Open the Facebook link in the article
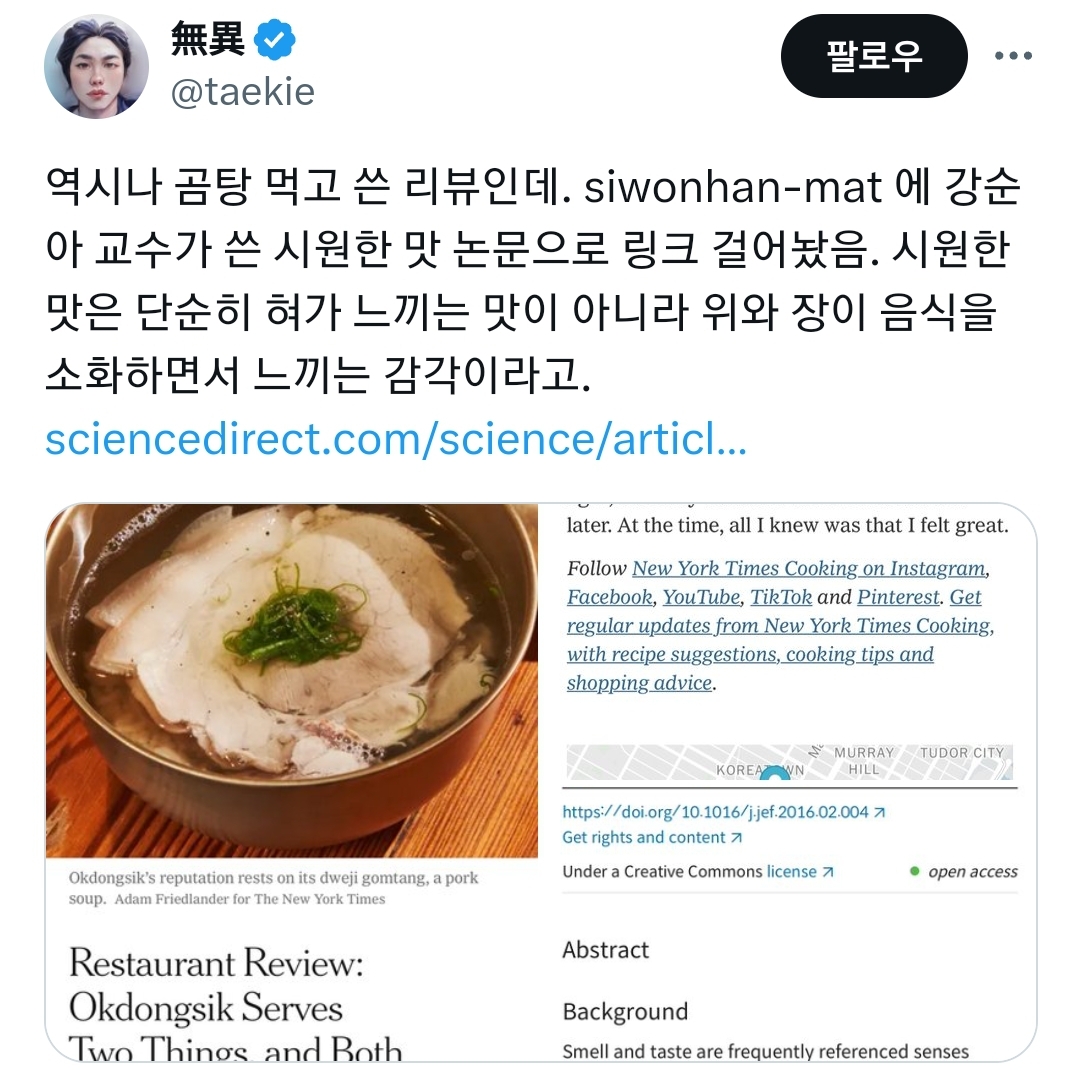1080x1070 pixels. coord(610,597)
